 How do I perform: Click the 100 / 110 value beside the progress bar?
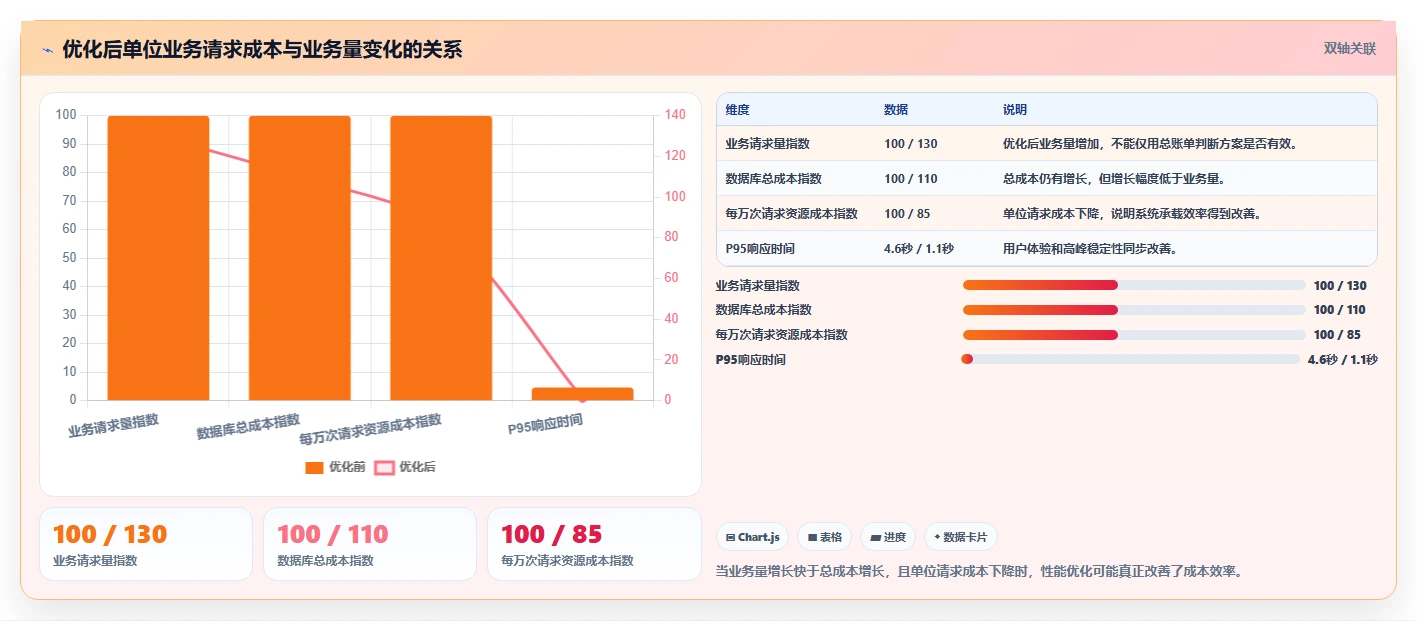pos(1340,310)
